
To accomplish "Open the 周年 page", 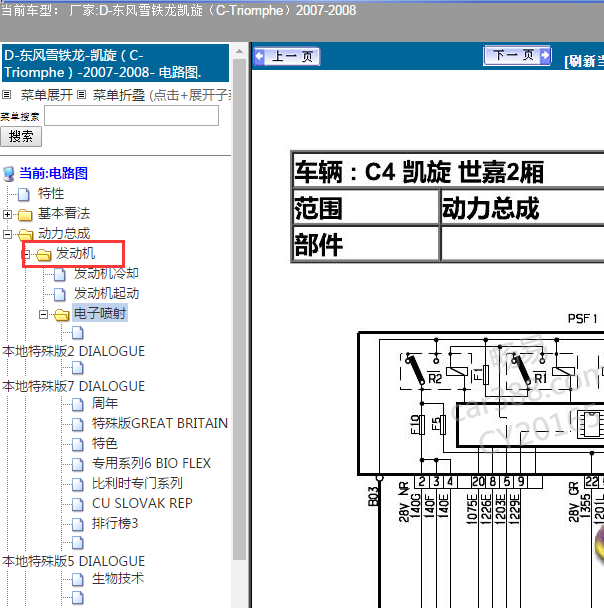I will pyautogui.click(x=105, y=403).
